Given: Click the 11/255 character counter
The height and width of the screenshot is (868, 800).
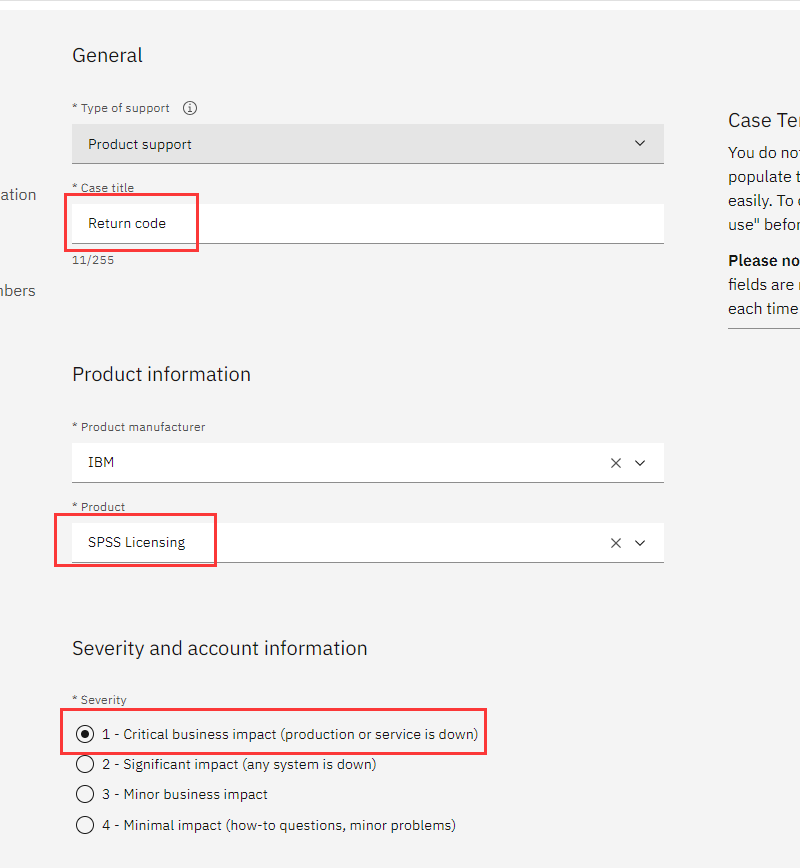Looking at the screenshot, I should 93,260.
